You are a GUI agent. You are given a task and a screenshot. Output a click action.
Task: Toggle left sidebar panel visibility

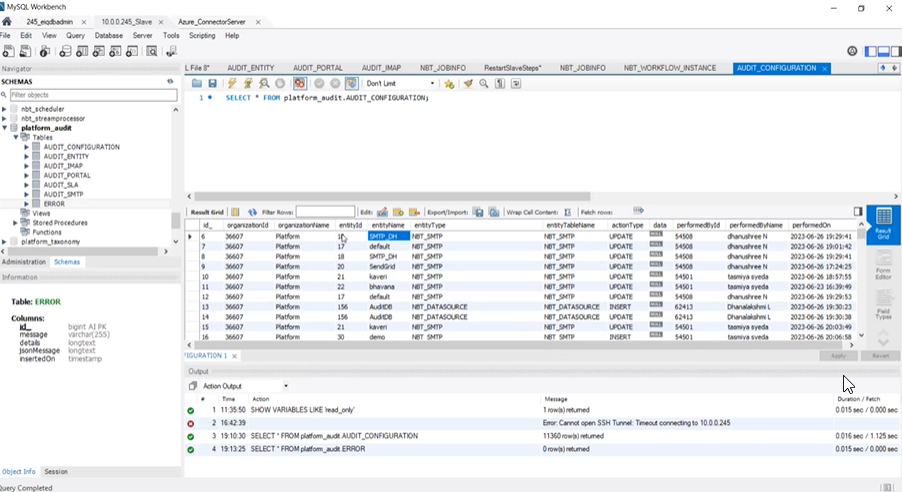pos(871,51)
